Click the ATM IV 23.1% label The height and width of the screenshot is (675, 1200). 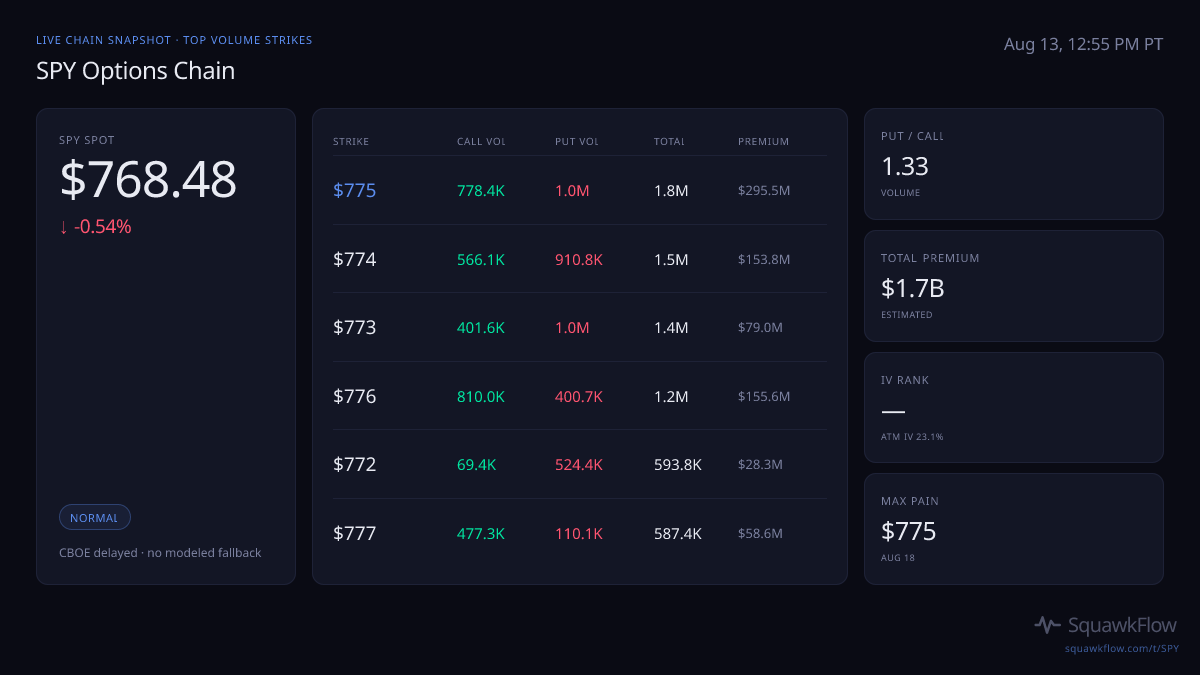tap(912, 436)
